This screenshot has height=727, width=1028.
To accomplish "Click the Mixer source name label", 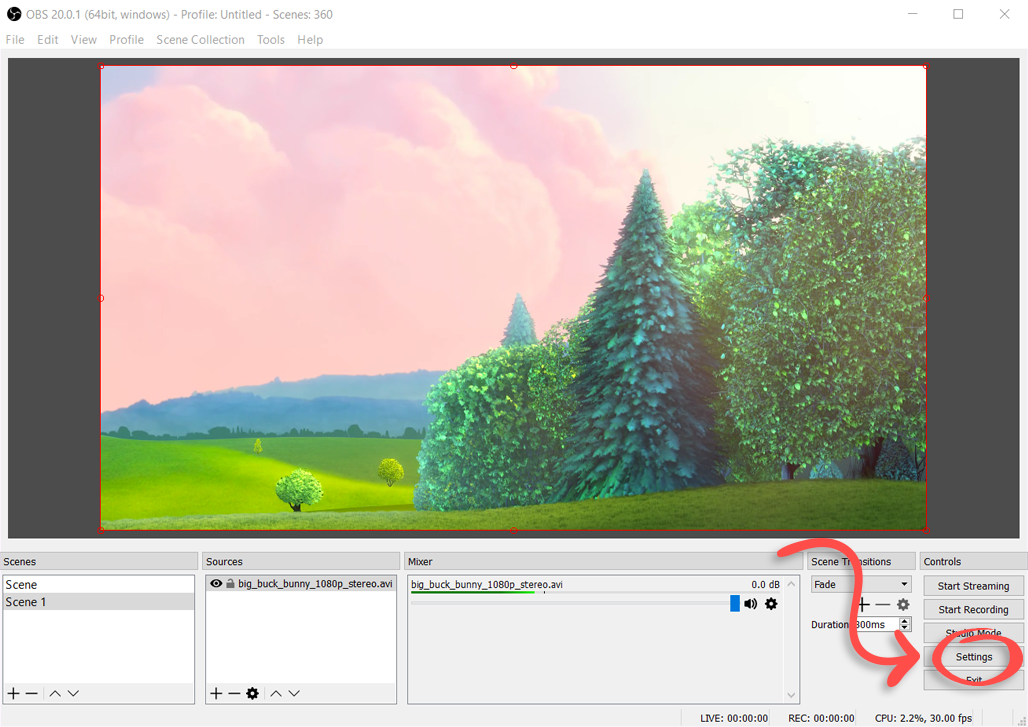I will pyautogui.click(x=486, y=585).
